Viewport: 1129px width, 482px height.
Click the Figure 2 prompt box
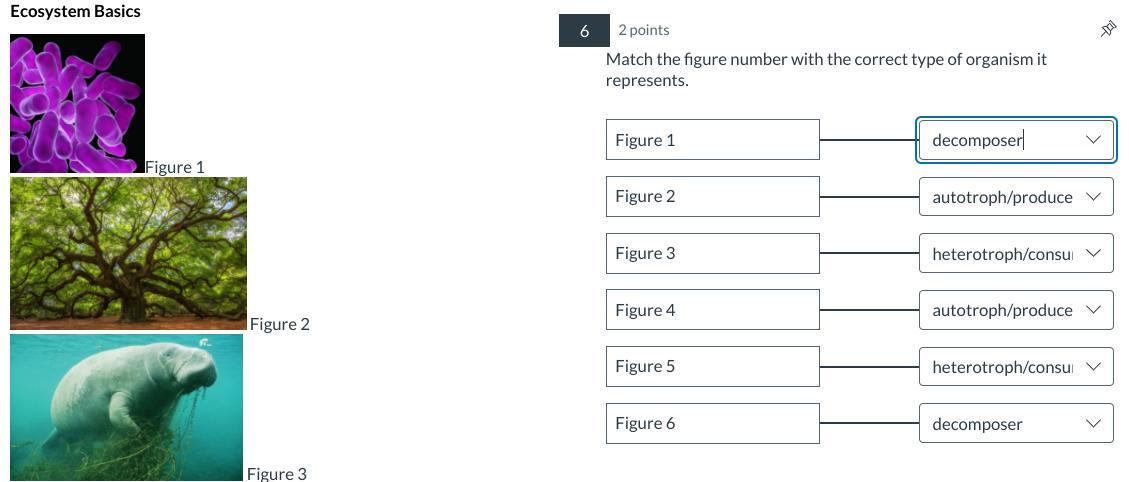coord(712,196)
